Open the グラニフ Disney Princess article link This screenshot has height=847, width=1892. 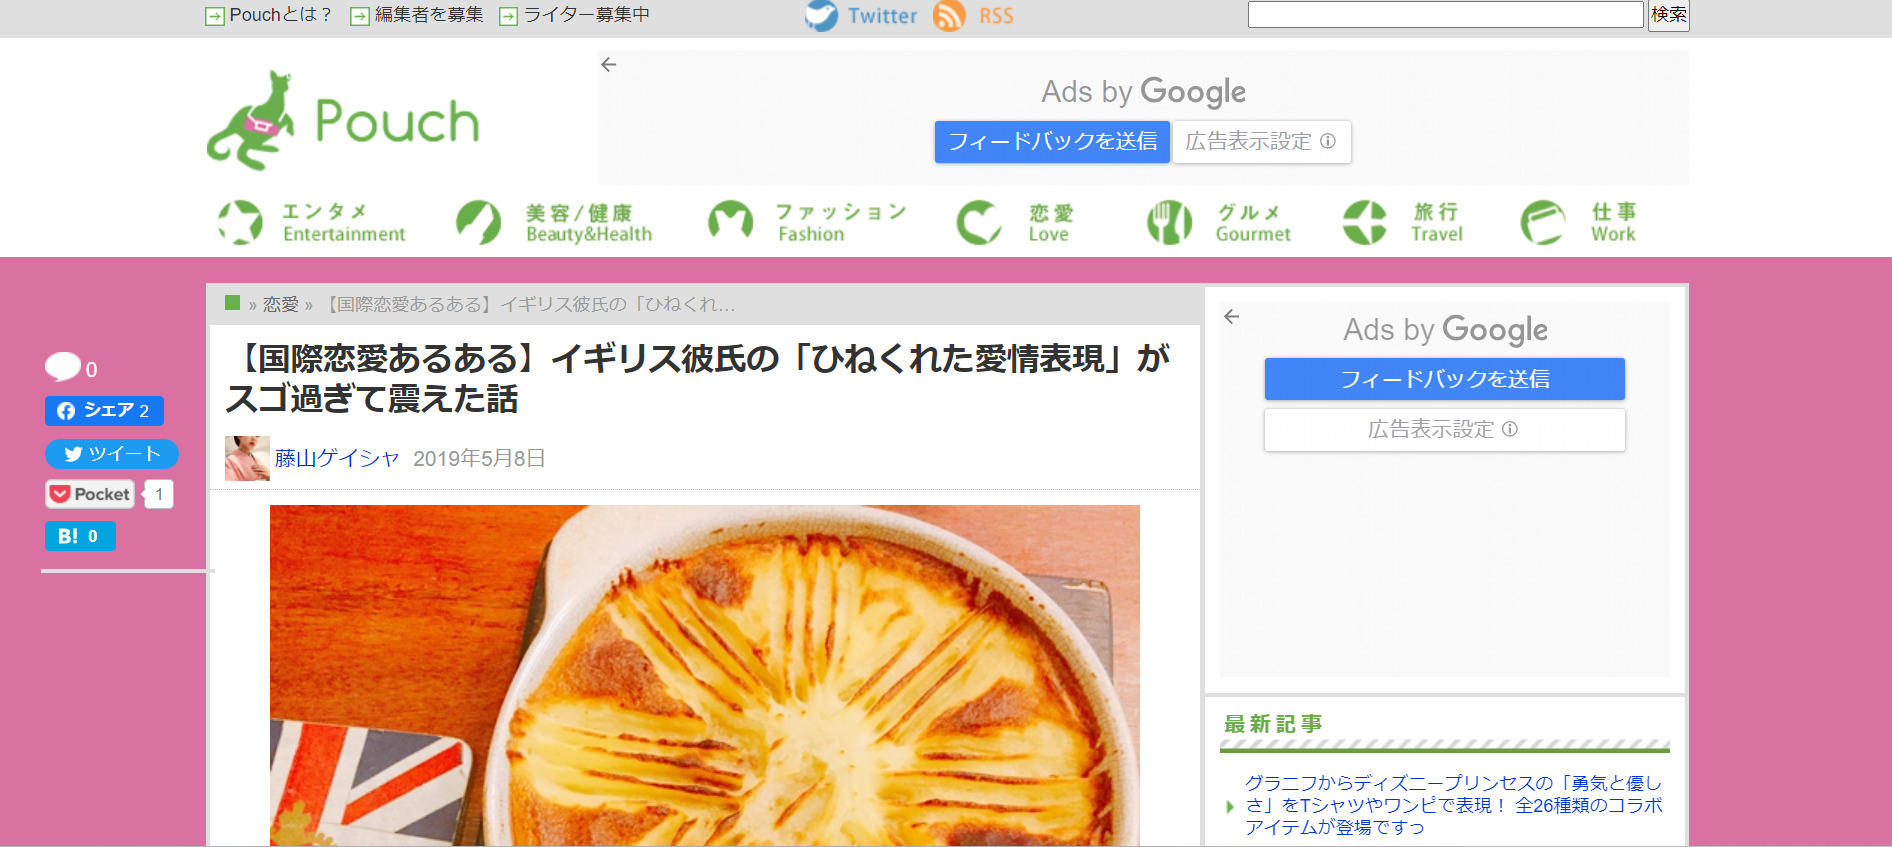1453,805
